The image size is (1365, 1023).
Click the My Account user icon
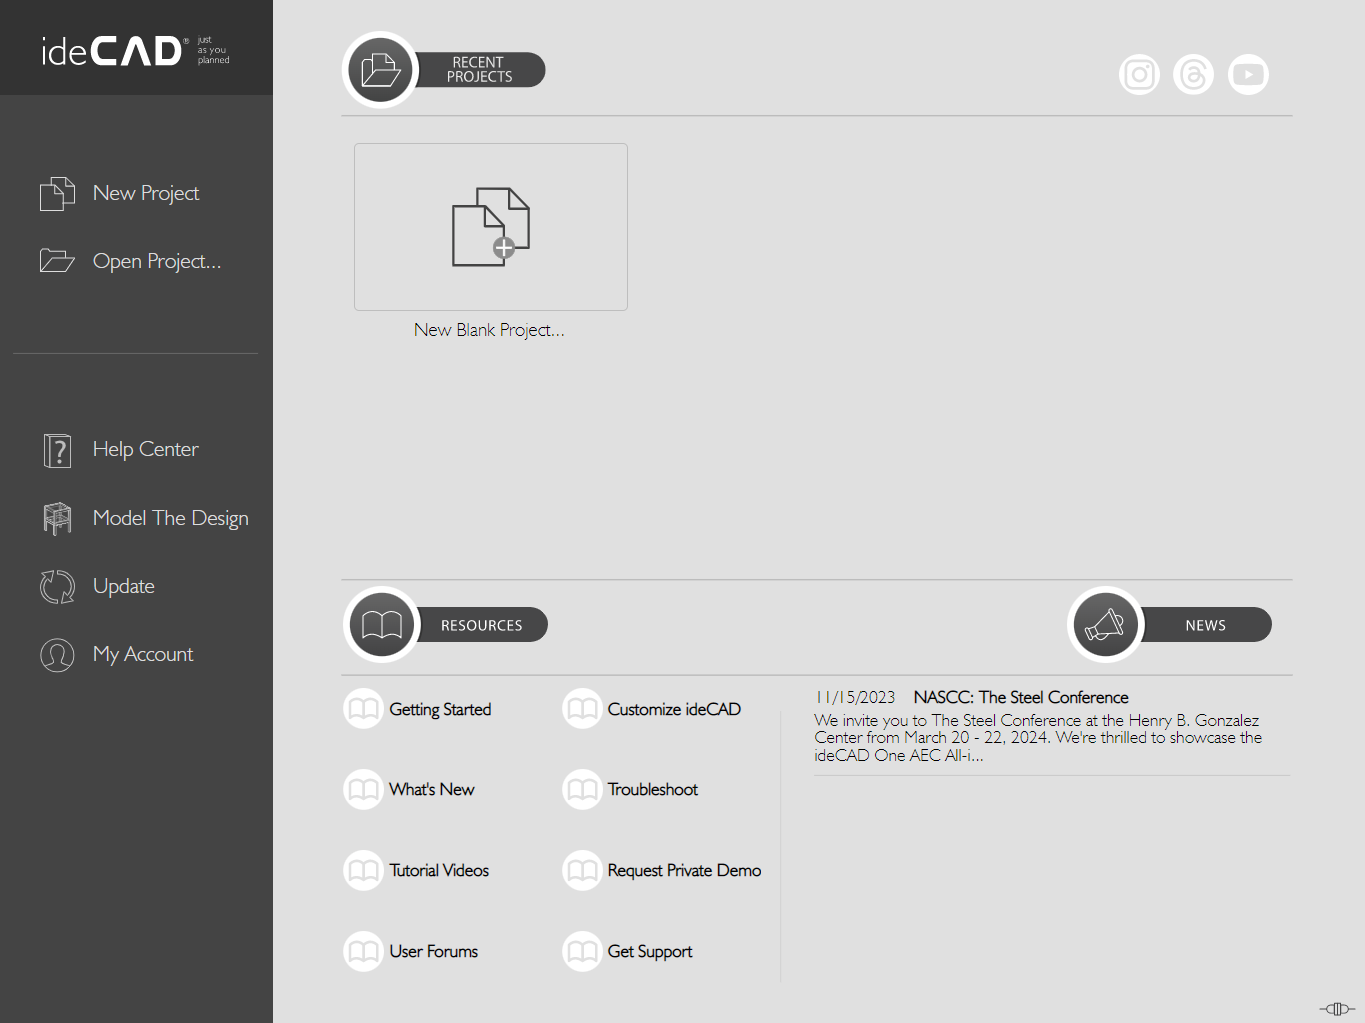click(x=57, y=654)
